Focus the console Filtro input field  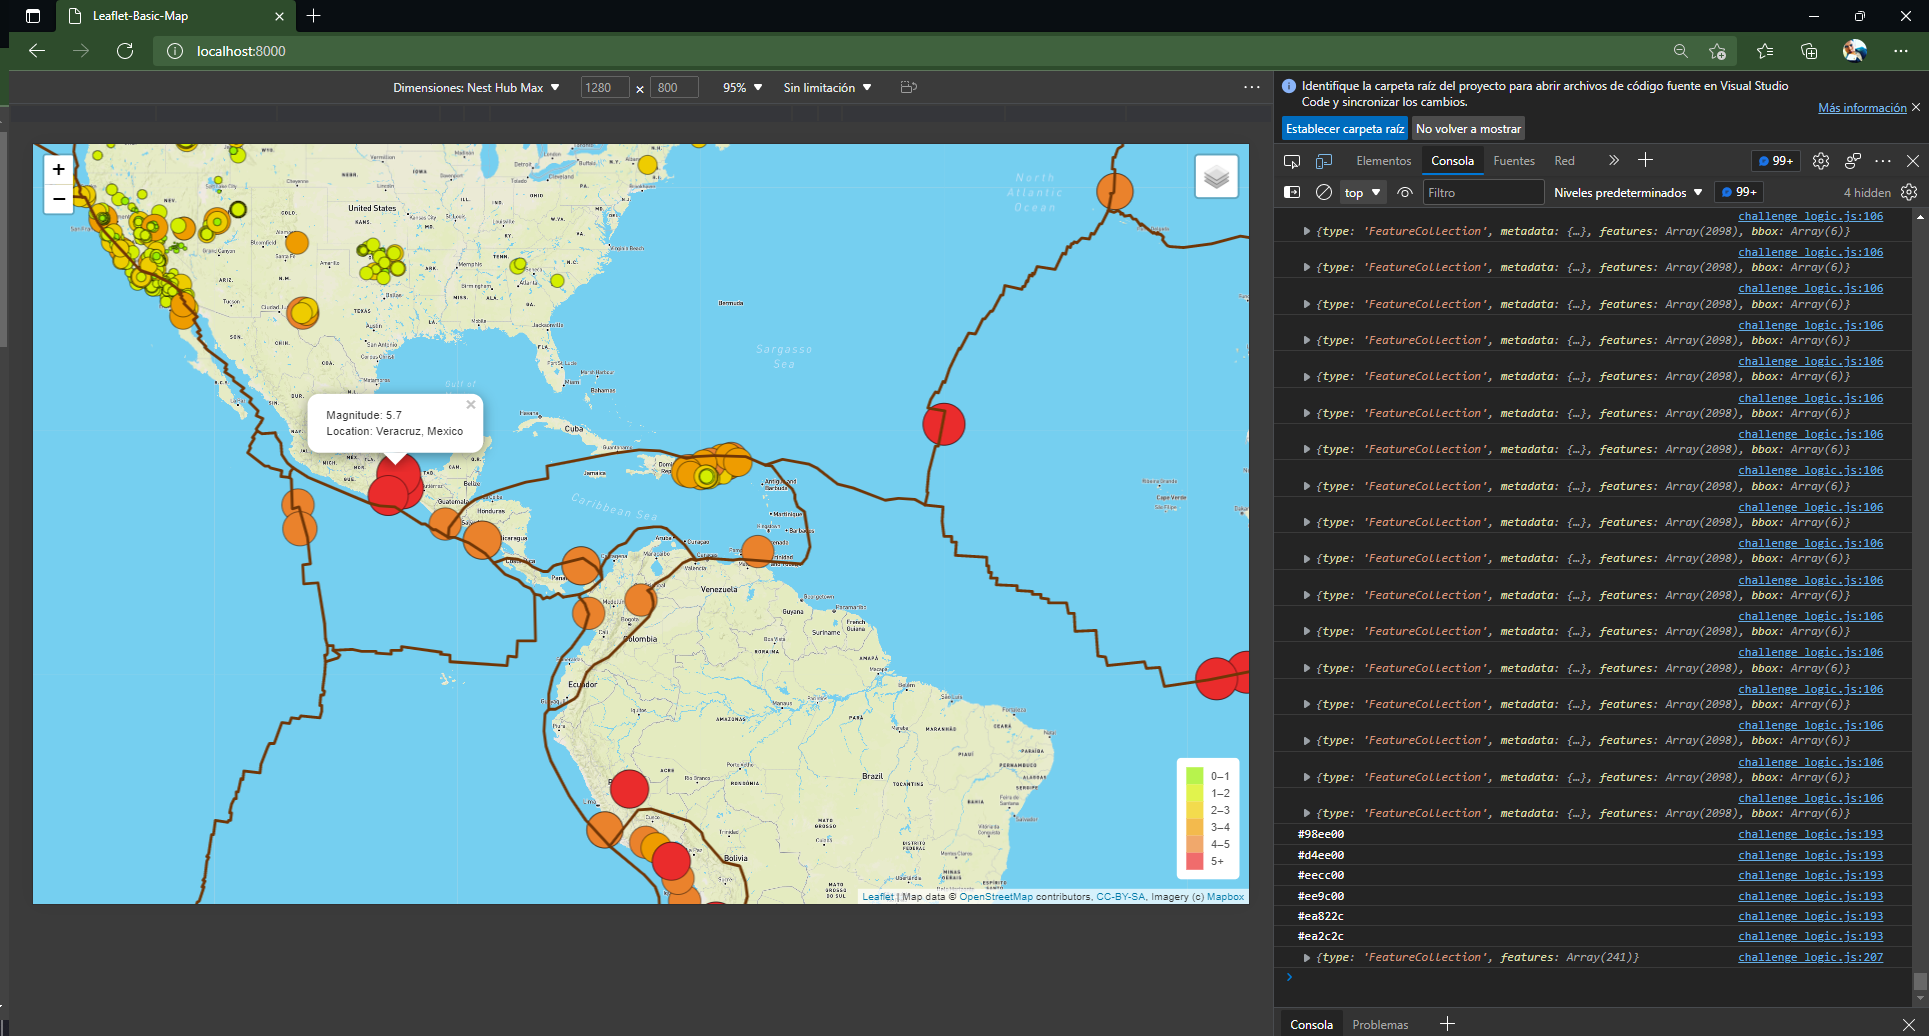tap(1482, 192)
